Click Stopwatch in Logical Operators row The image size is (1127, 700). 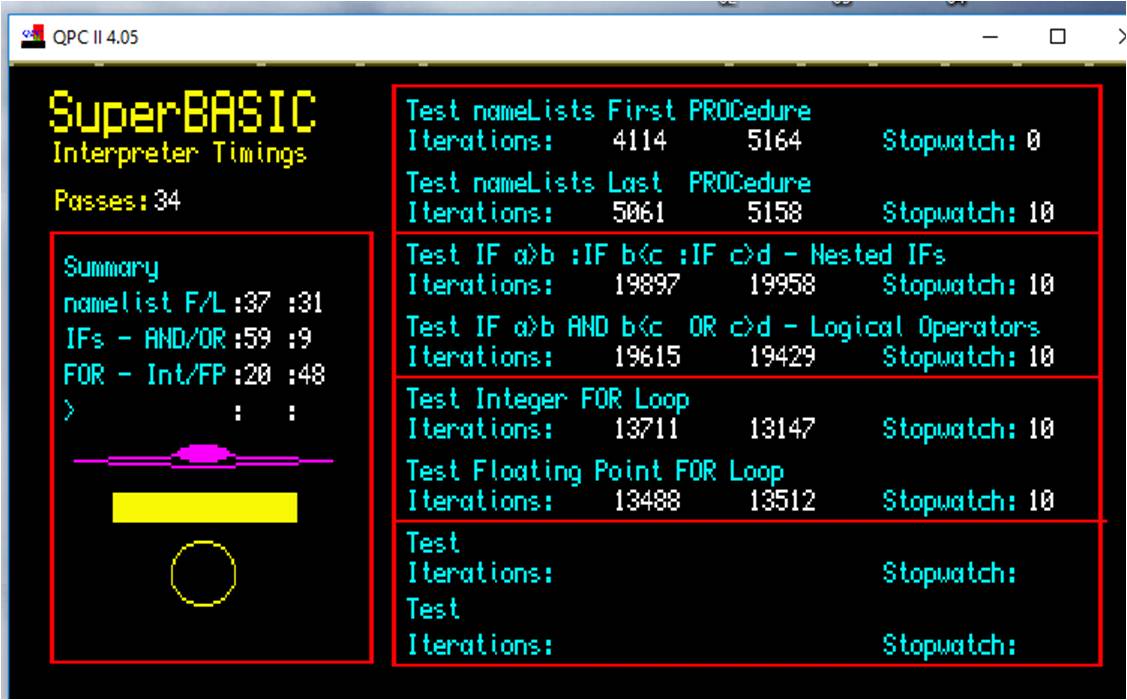click(x=967, y=356)
